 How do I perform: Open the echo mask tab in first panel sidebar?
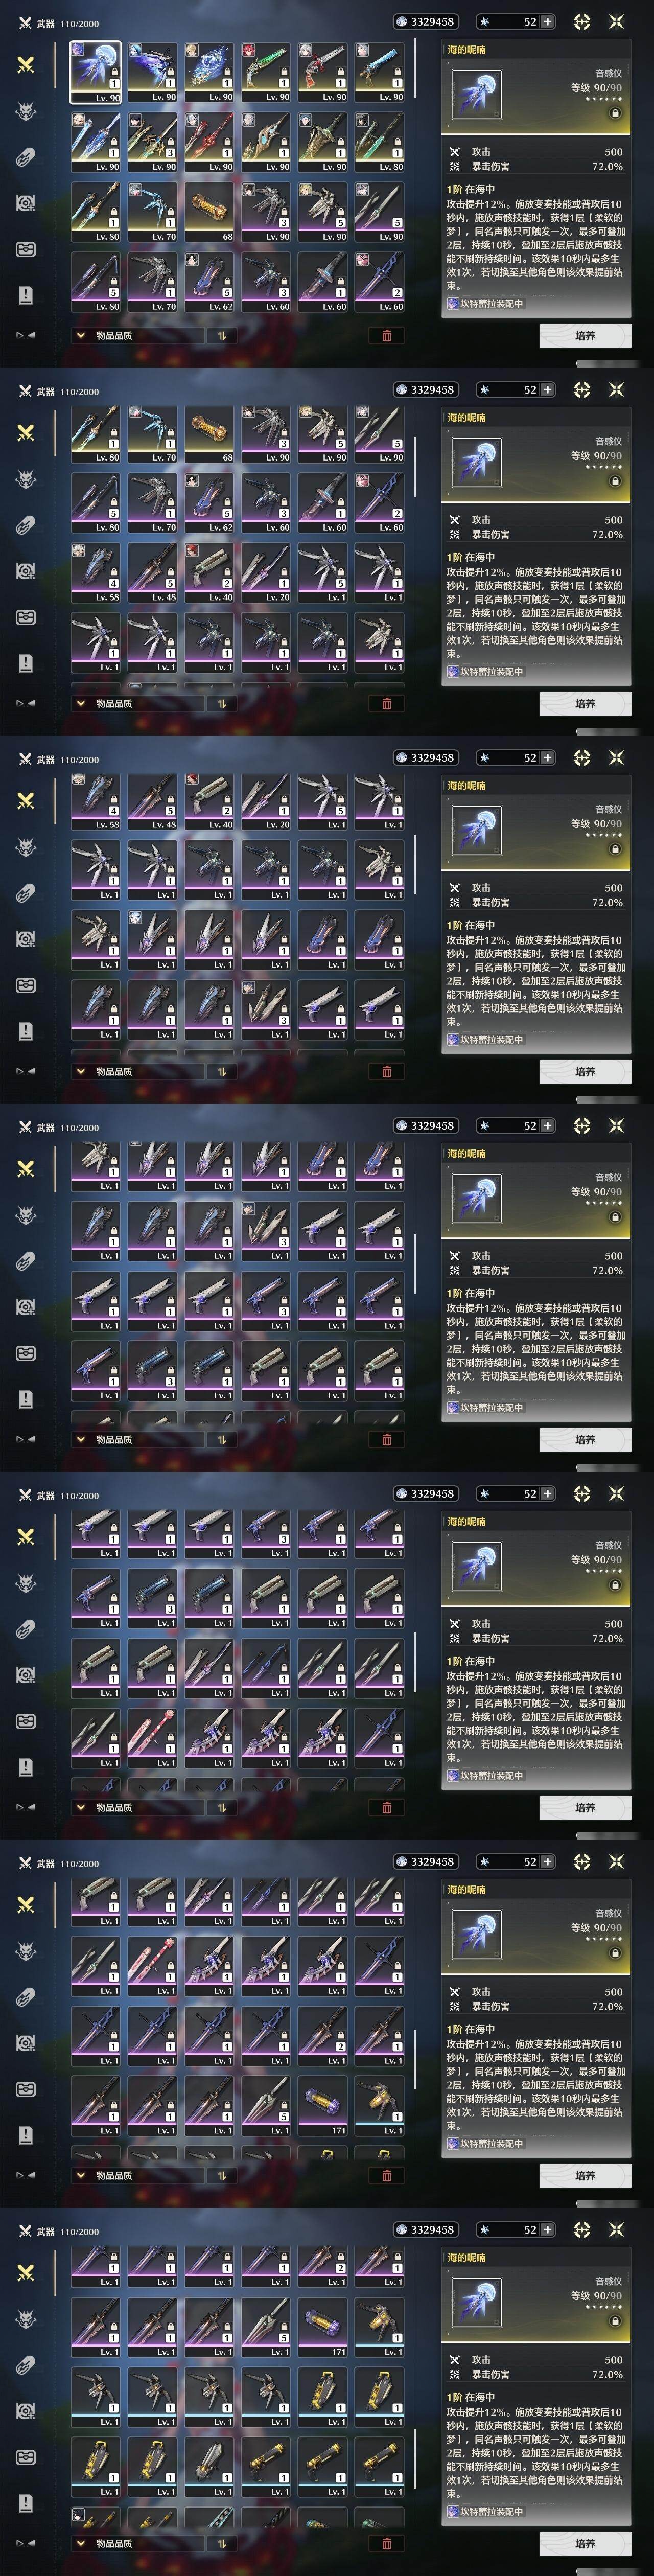point(26,110)
